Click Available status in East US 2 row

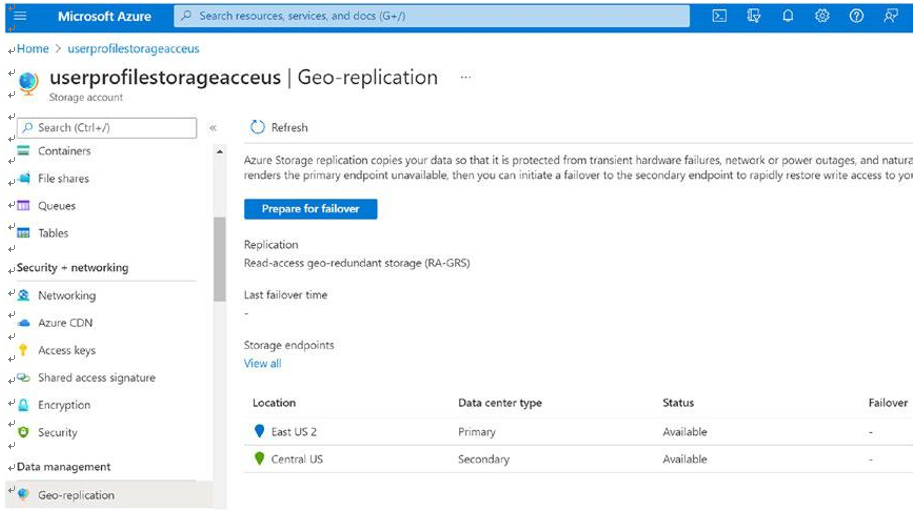tap(685, 432)
